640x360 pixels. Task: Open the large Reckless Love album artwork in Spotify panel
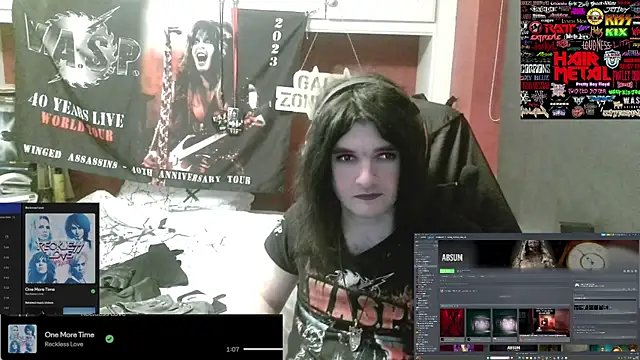coord(60,248)
